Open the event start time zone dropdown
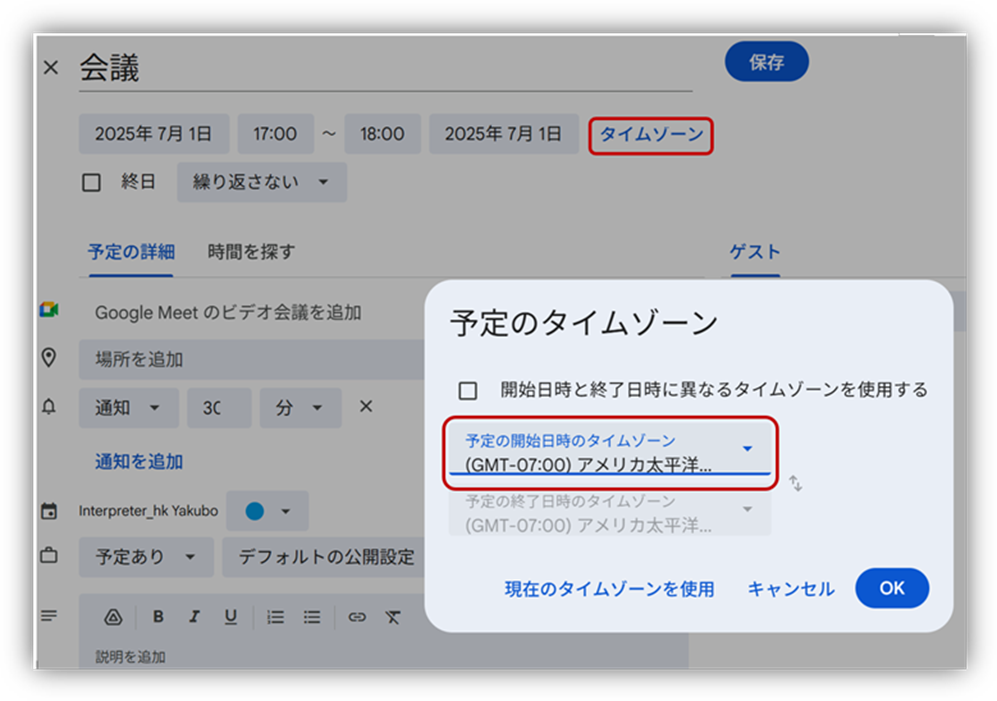The image size is (997, 701). click(x=609, y=454)
